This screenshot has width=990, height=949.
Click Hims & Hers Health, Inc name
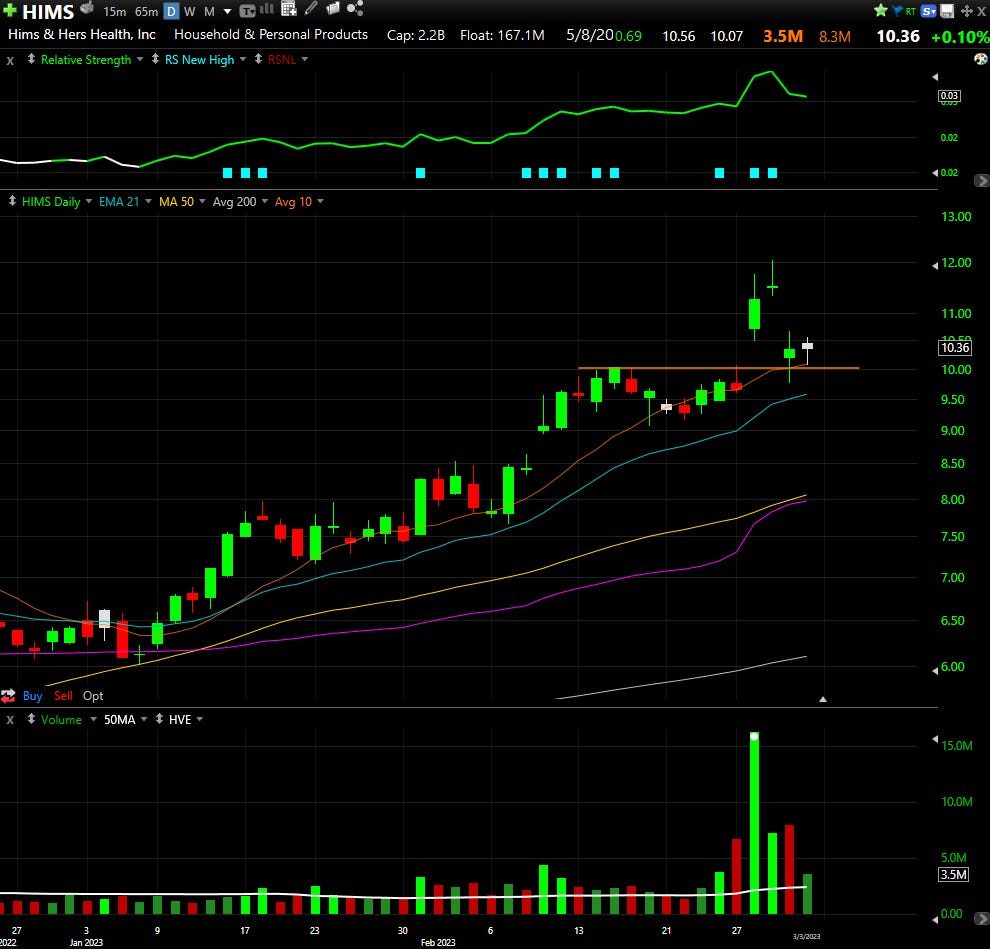(x=81, y=35)
